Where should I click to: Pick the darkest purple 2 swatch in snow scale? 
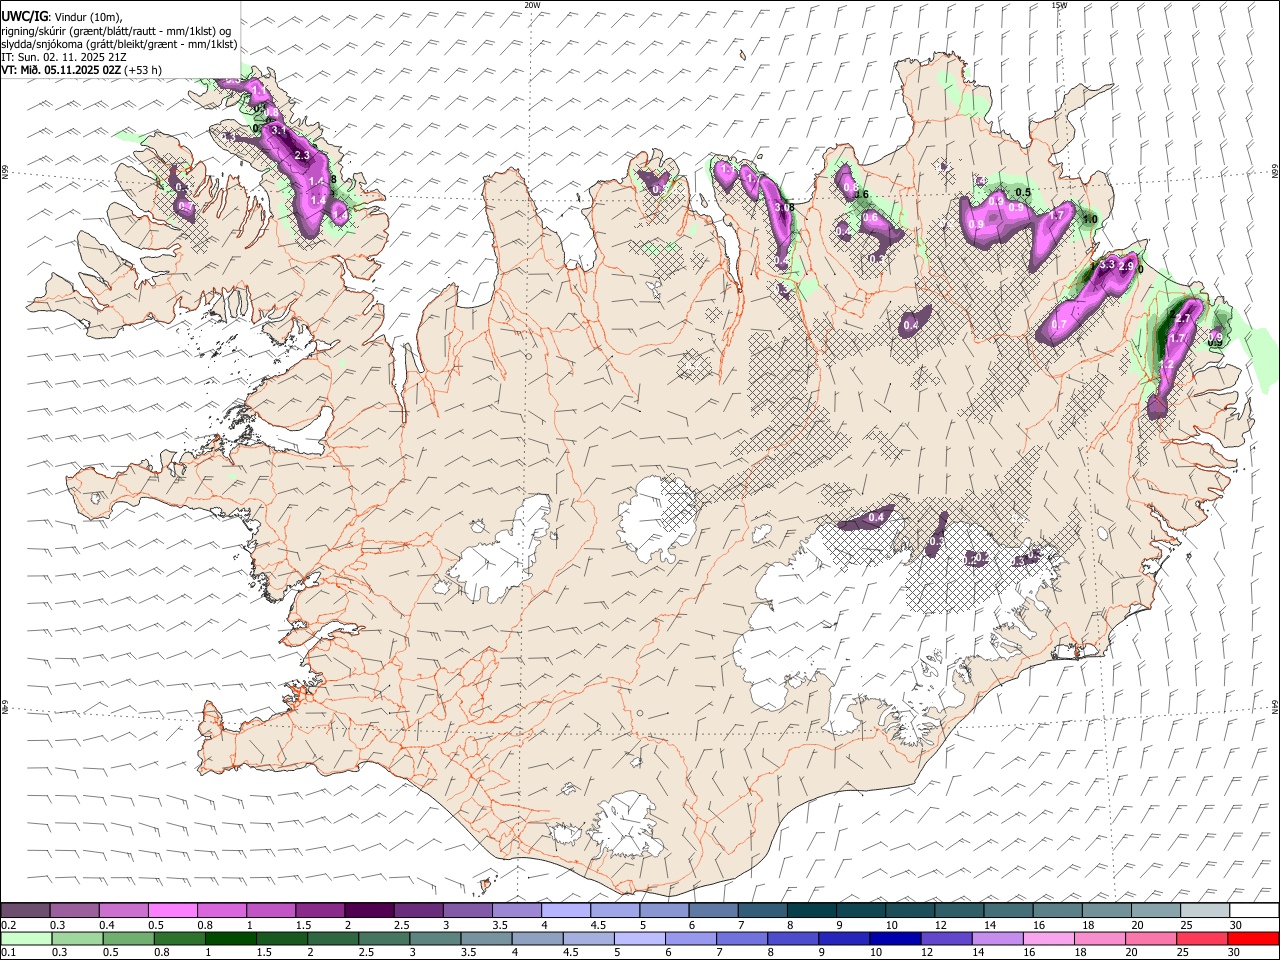pyautogui.click(x=368, y=911)
